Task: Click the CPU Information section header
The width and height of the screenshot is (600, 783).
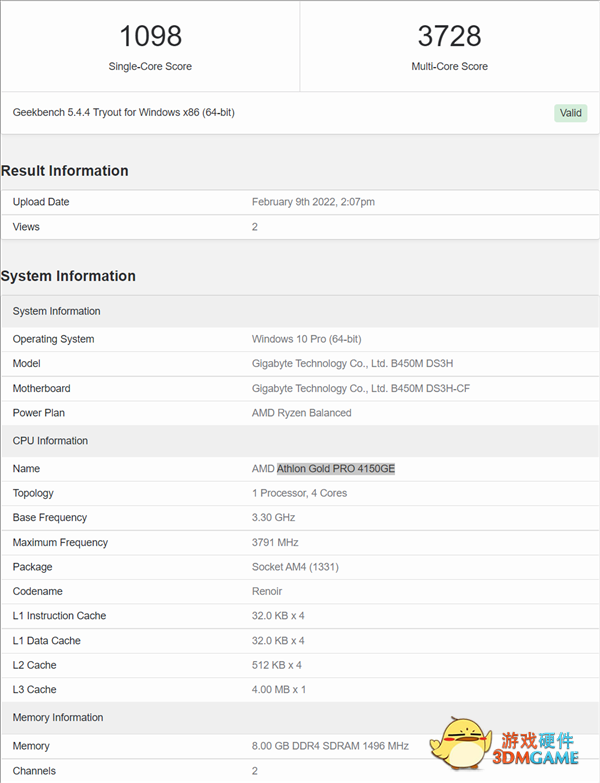Action: [300, 441]
